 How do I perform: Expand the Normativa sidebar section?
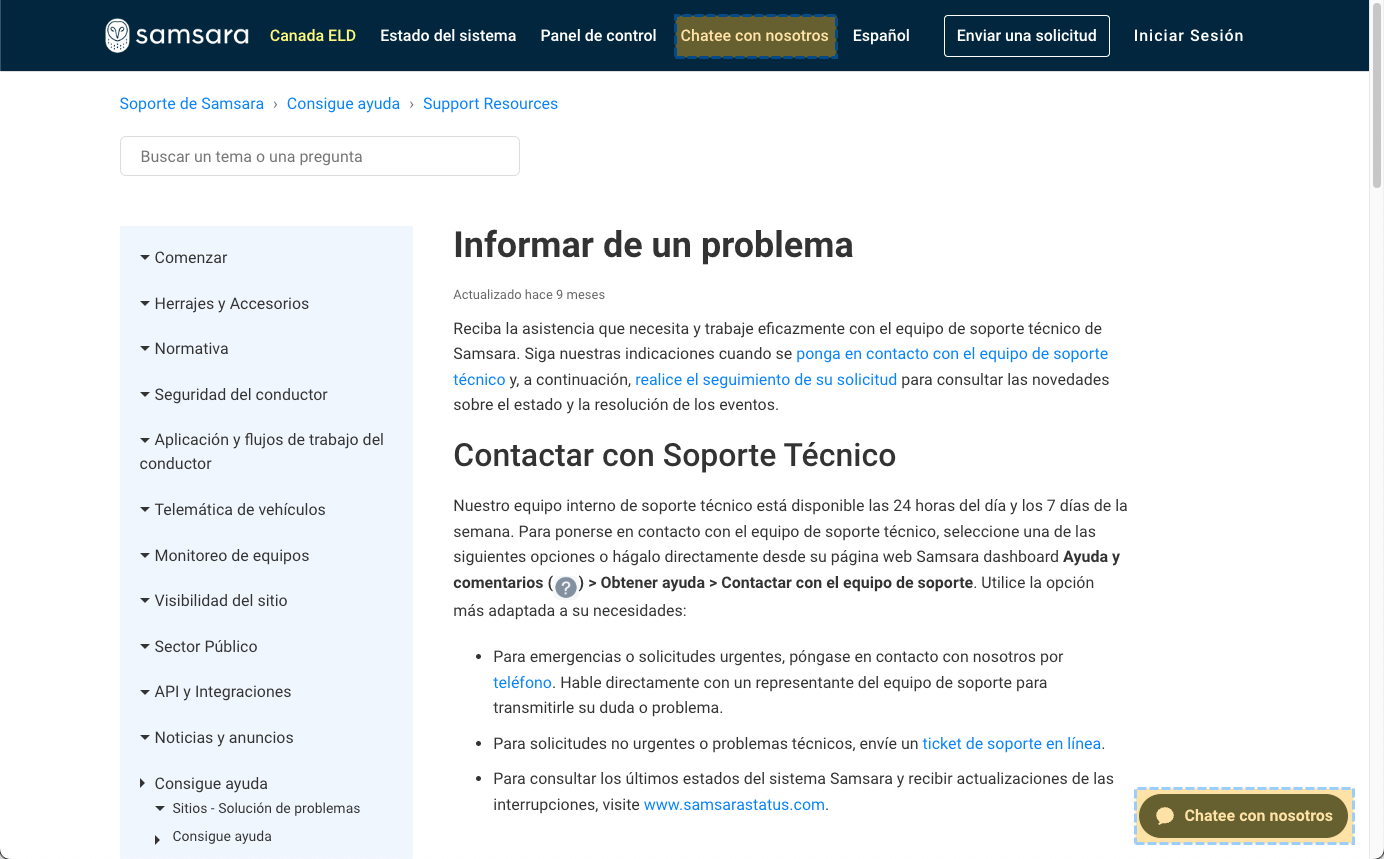184,348
